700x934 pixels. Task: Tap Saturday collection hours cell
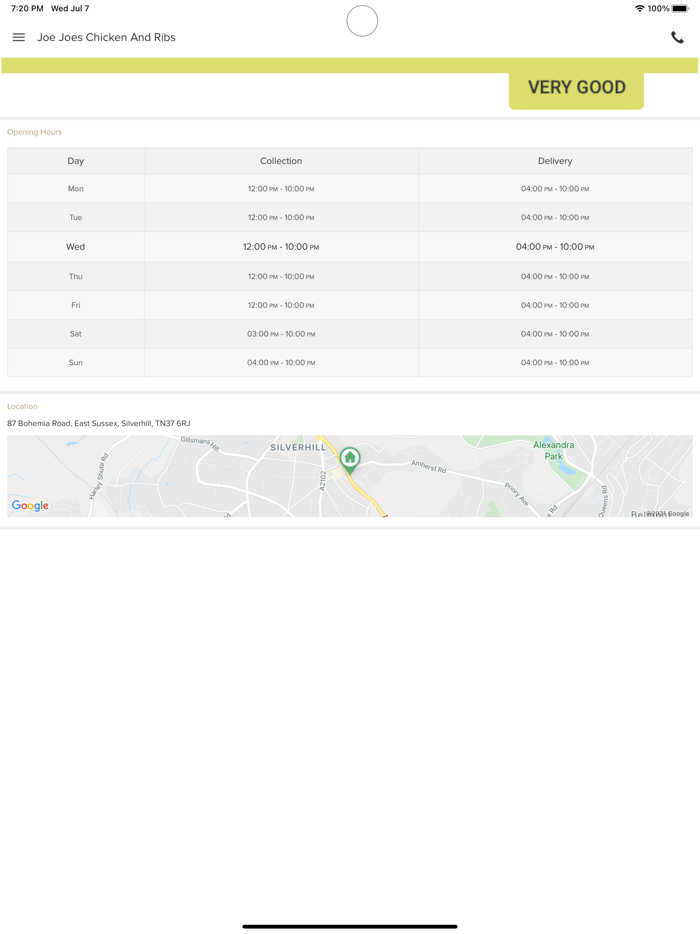[x=281, y=334]
